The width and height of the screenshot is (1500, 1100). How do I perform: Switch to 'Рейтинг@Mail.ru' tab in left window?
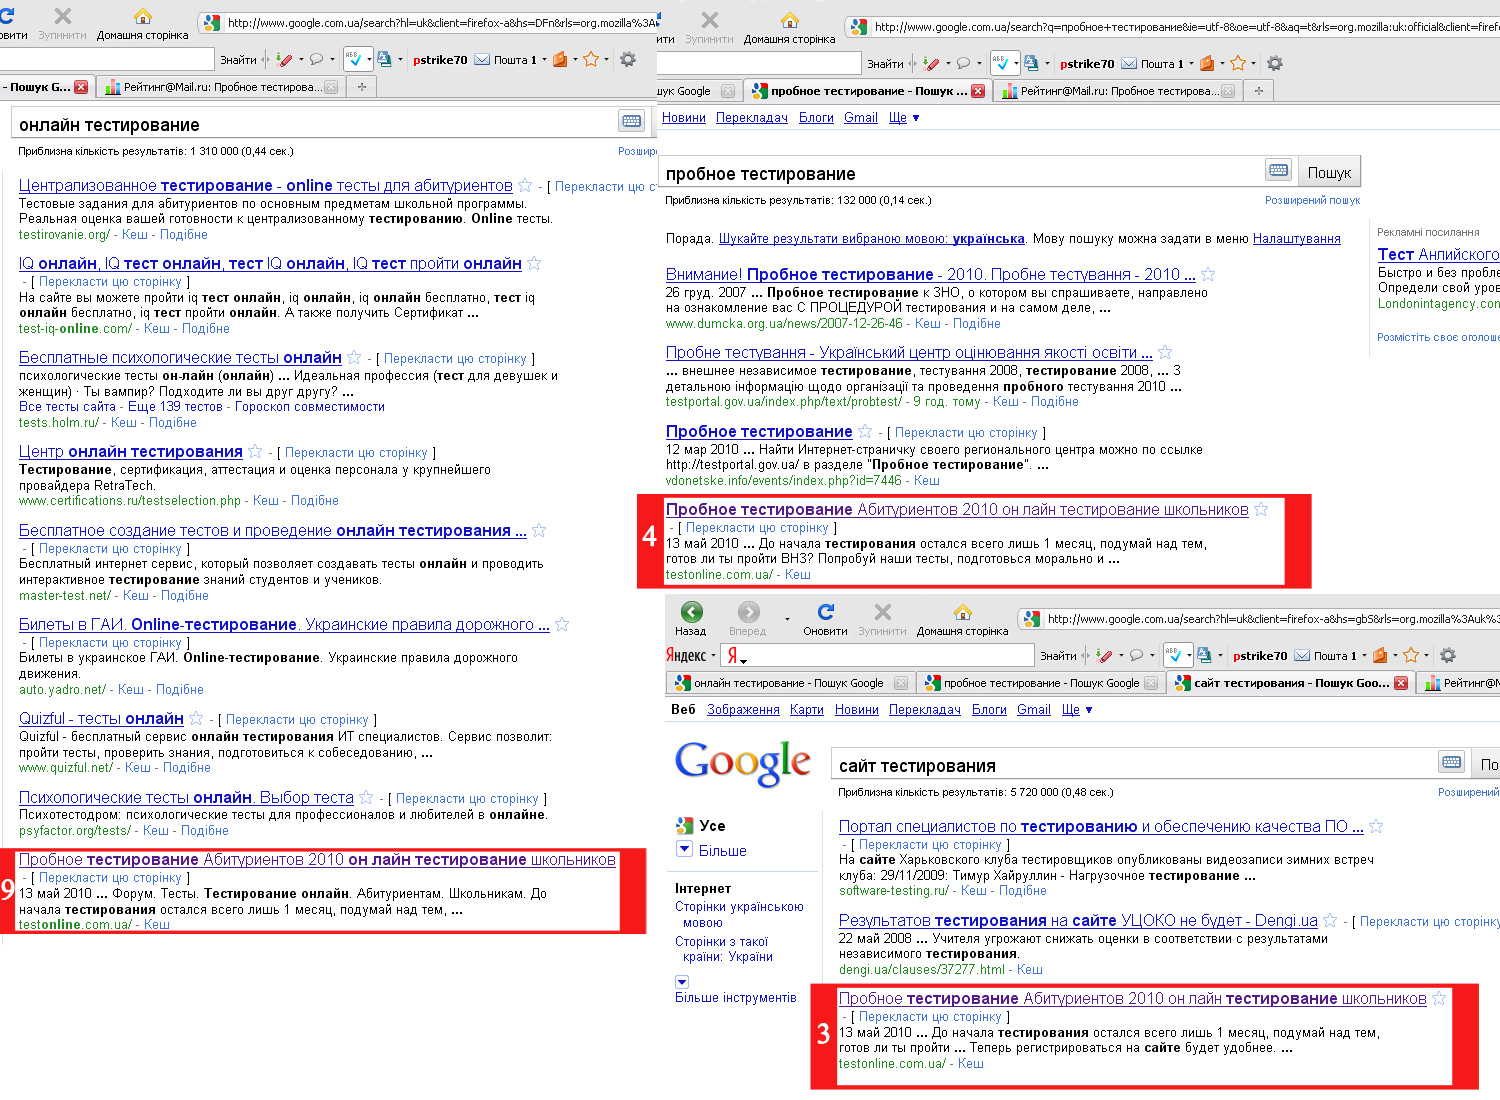point(220,87)
